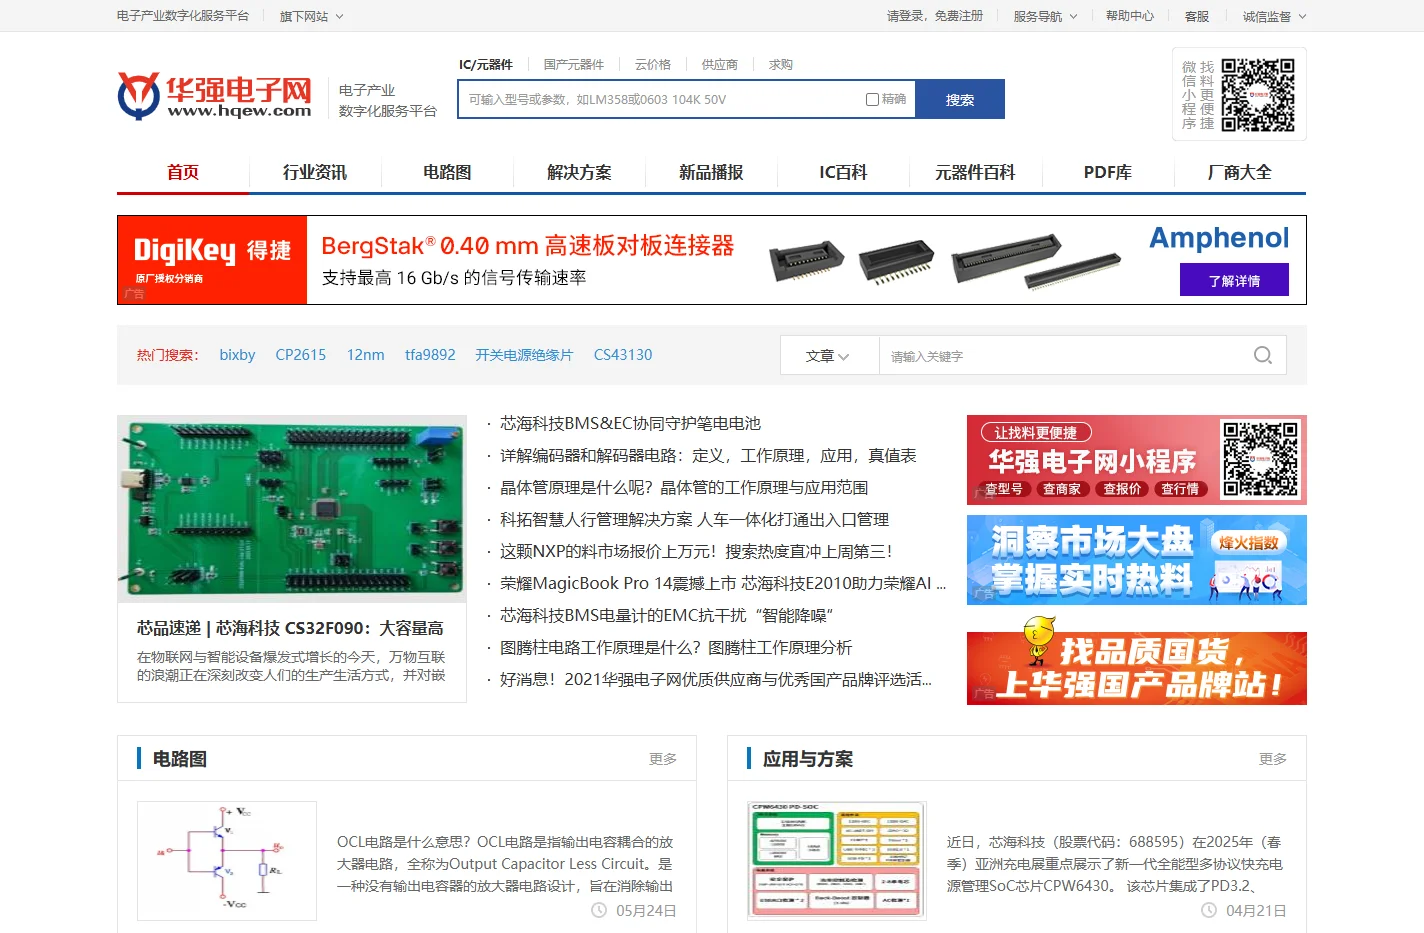This screenshot has height=933, width=1424.
Task: Open the CPW6430 block diagram thumbnail
Action: pos(837,861)
